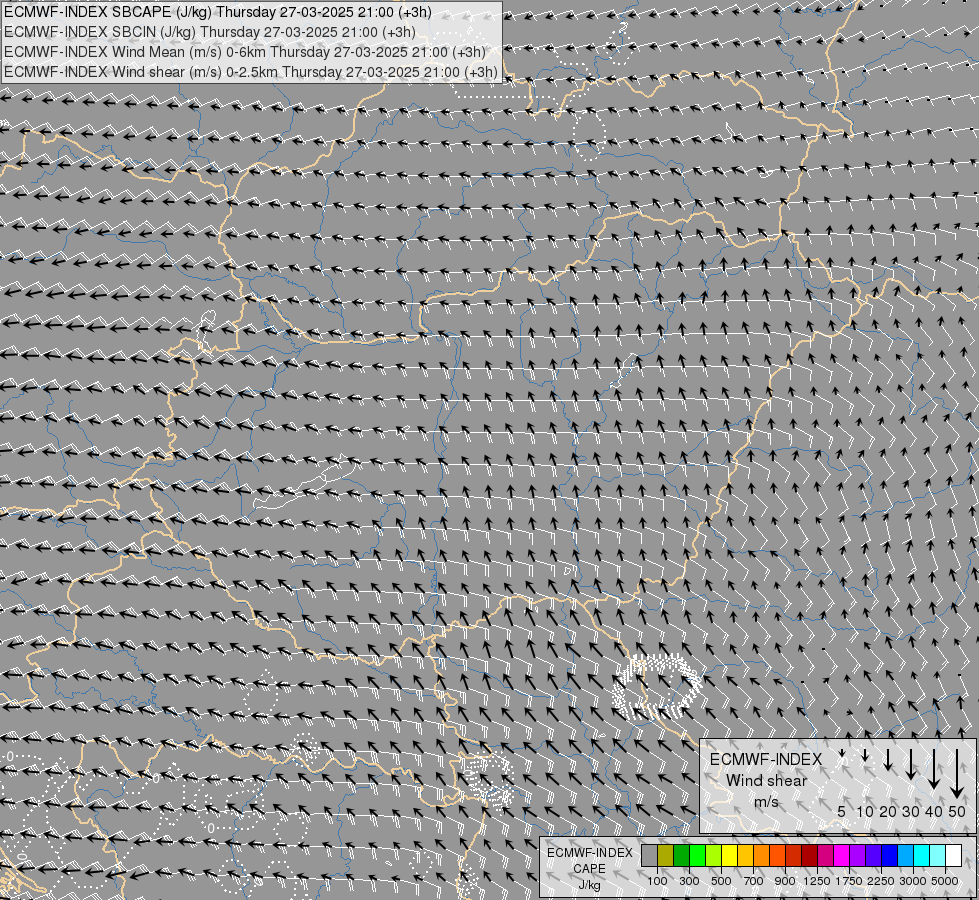Image resolution: width=979 pixels, height=900 pixels.
Task: Click the arrow above wind shear value 5
Action: click(x=842, y=753)
